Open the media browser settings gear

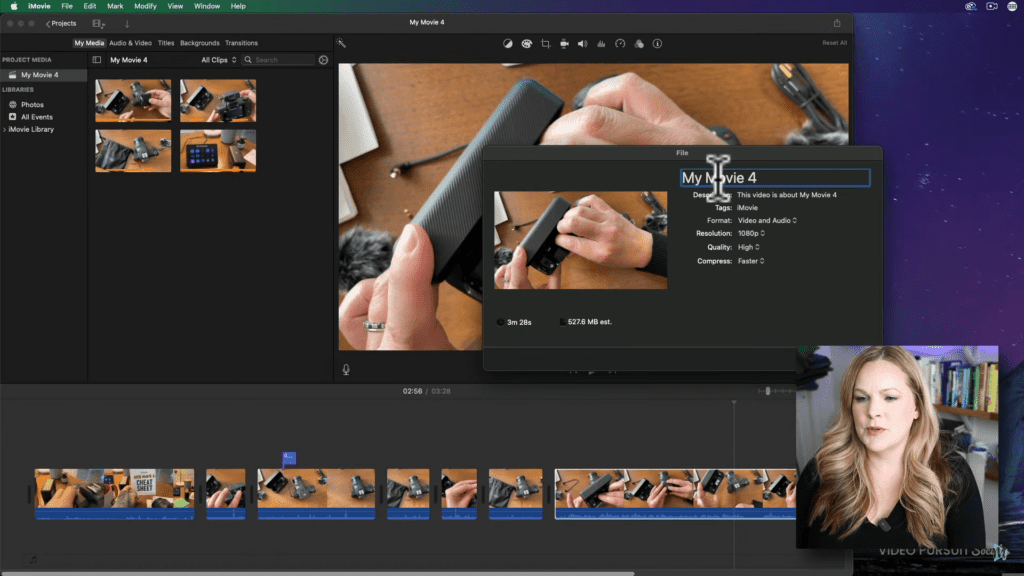(323, 60)
